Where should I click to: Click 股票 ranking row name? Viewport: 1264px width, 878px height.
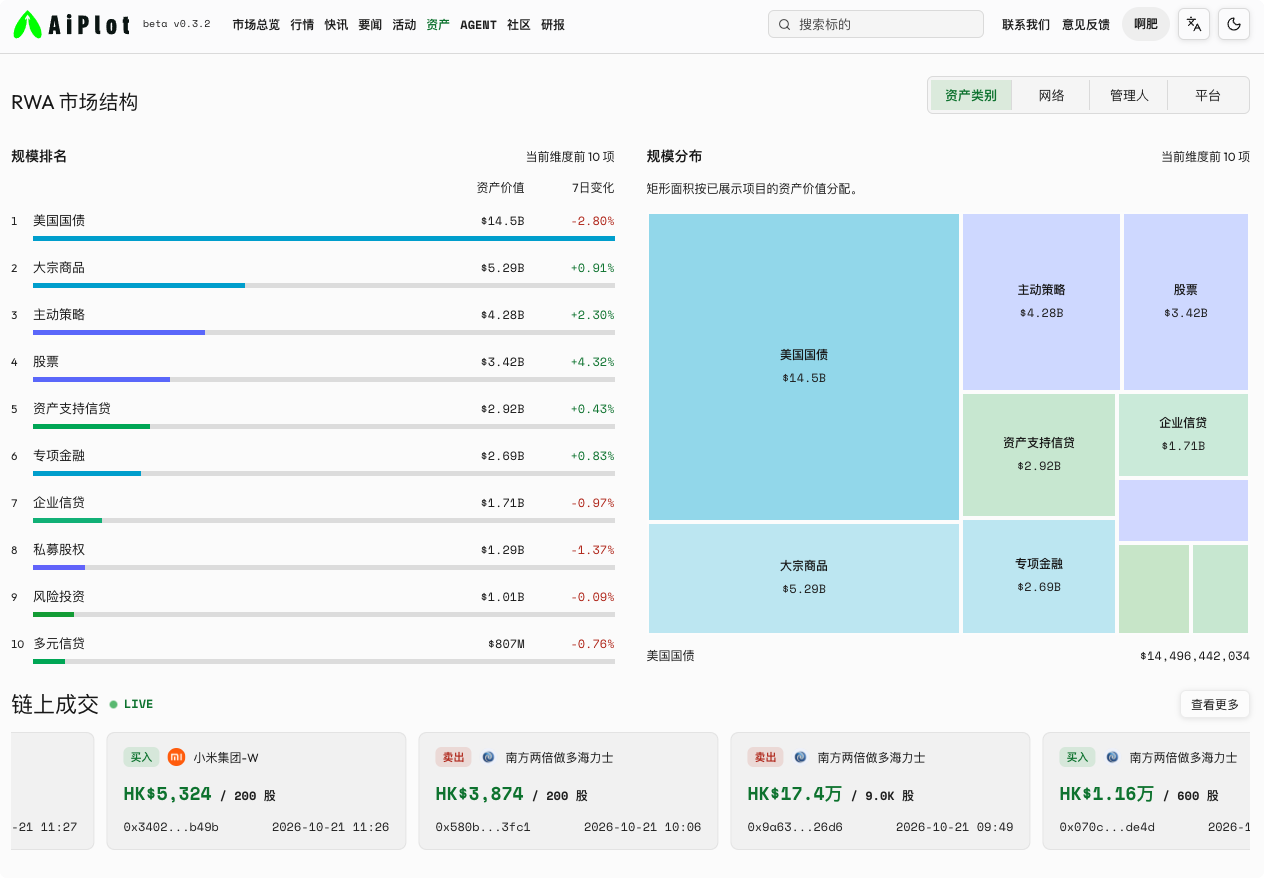click(46, 361)
